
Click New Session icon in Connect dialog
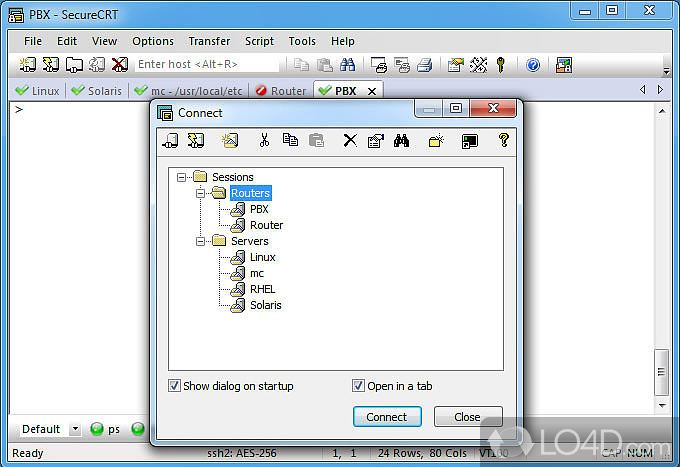pos(230,140)
